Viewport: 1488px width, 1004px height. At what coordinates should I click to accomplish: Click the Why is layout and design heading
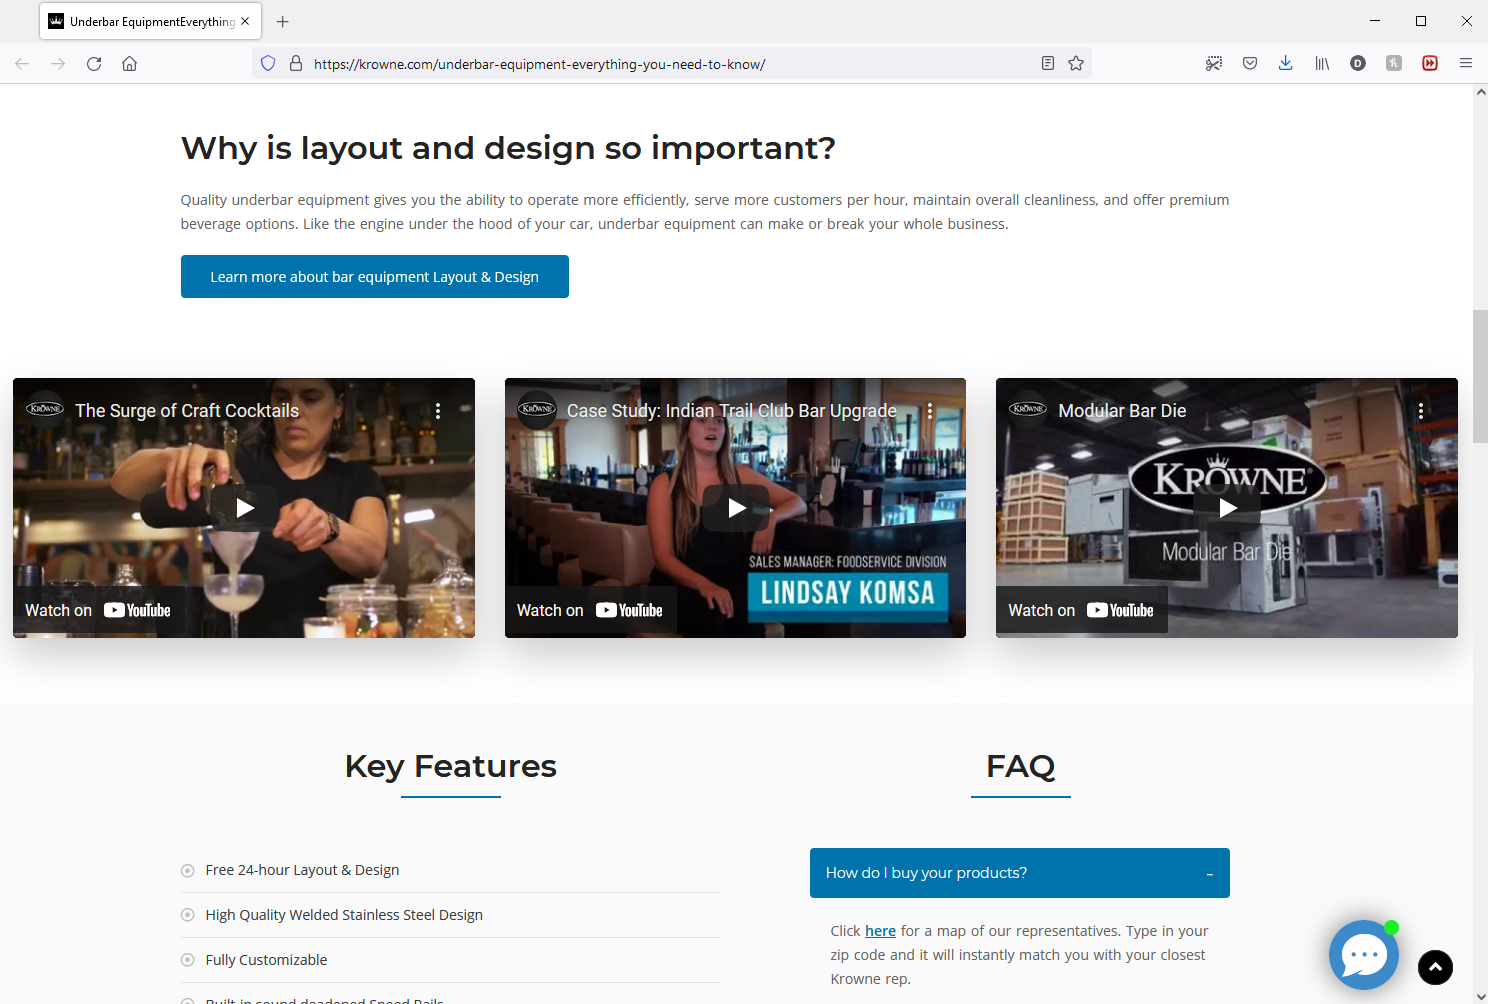pyautogui.click(x=508, y=148)
